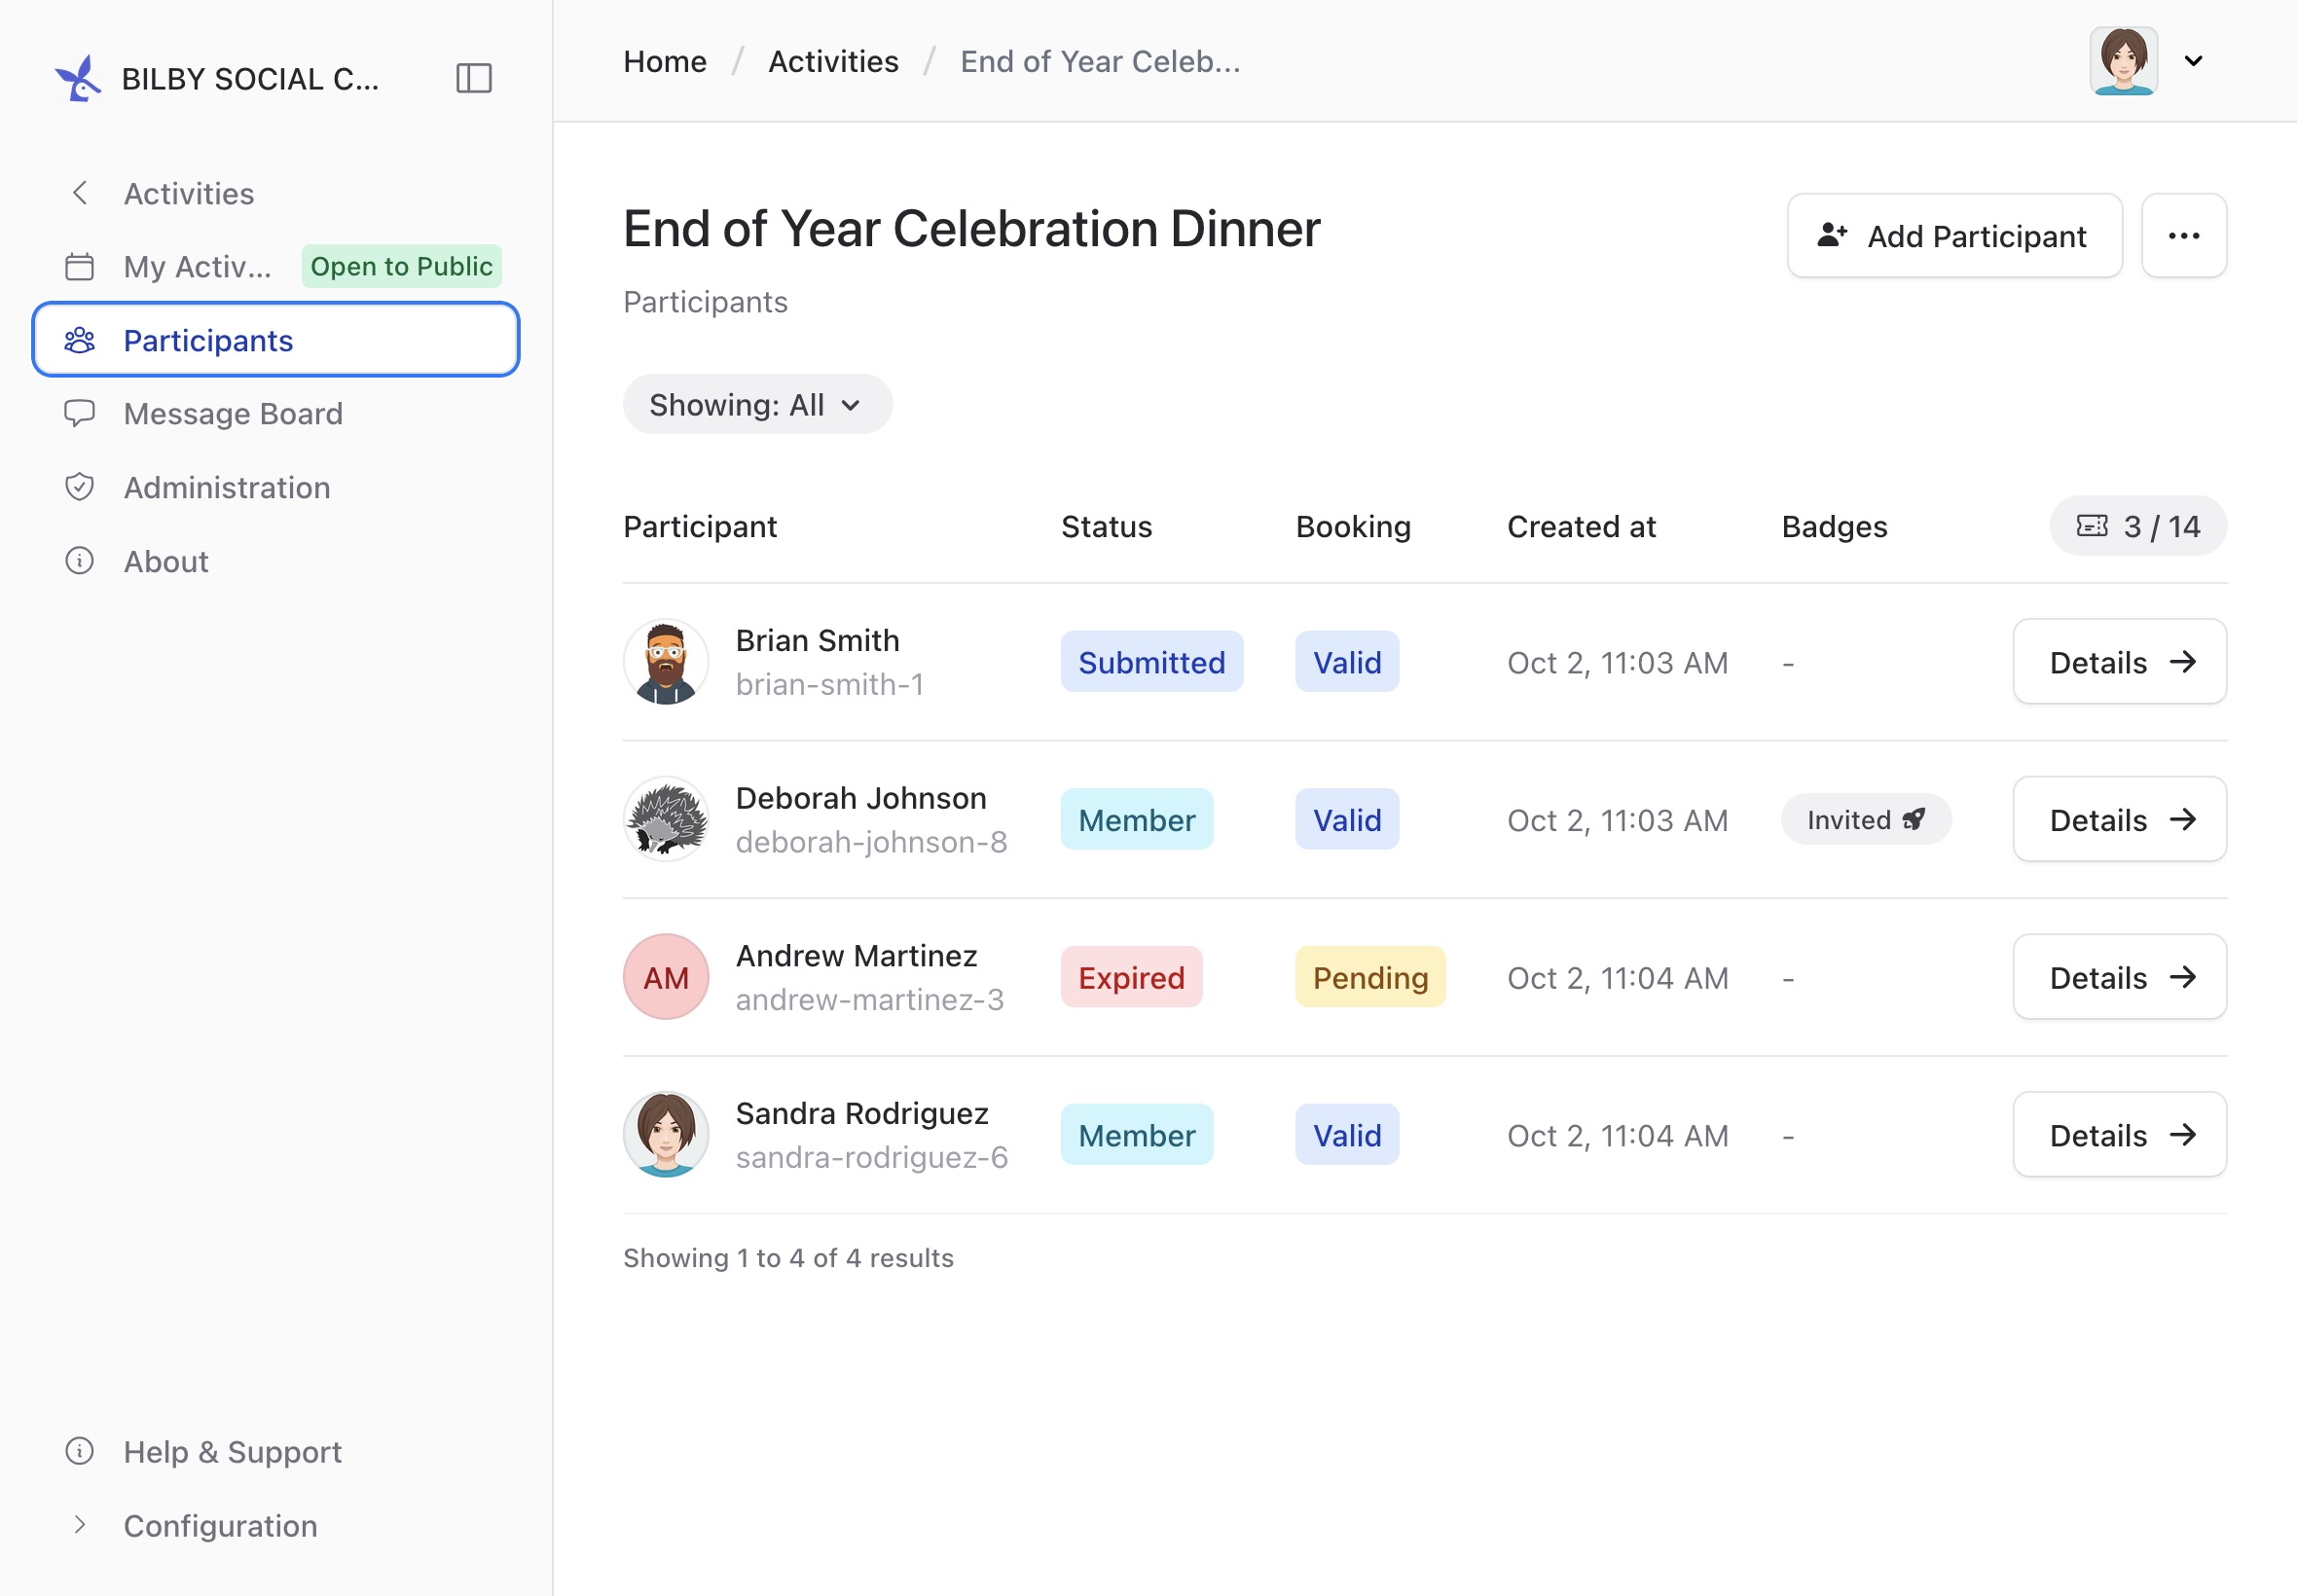
Task: Go back using the Activities chevron arrow
Action: [81, 193]
